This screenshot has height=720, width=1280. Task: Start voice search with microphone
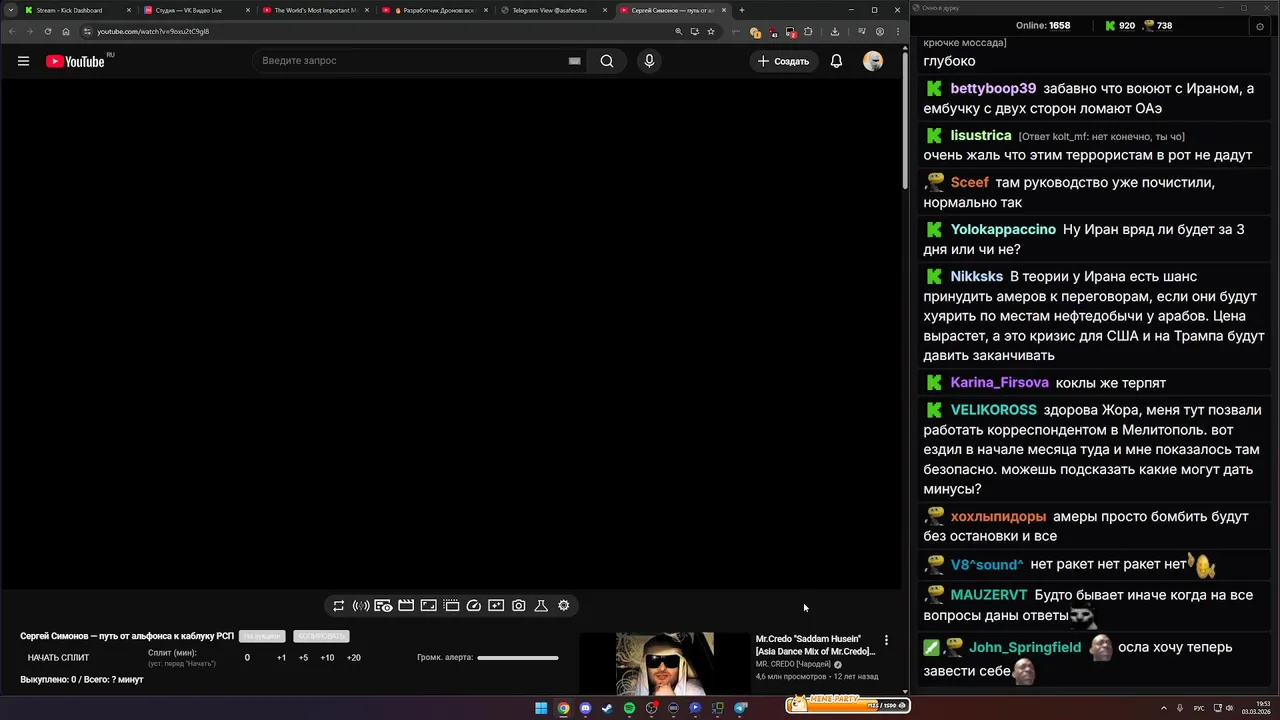pyautogui.click(x=649, y=61)
